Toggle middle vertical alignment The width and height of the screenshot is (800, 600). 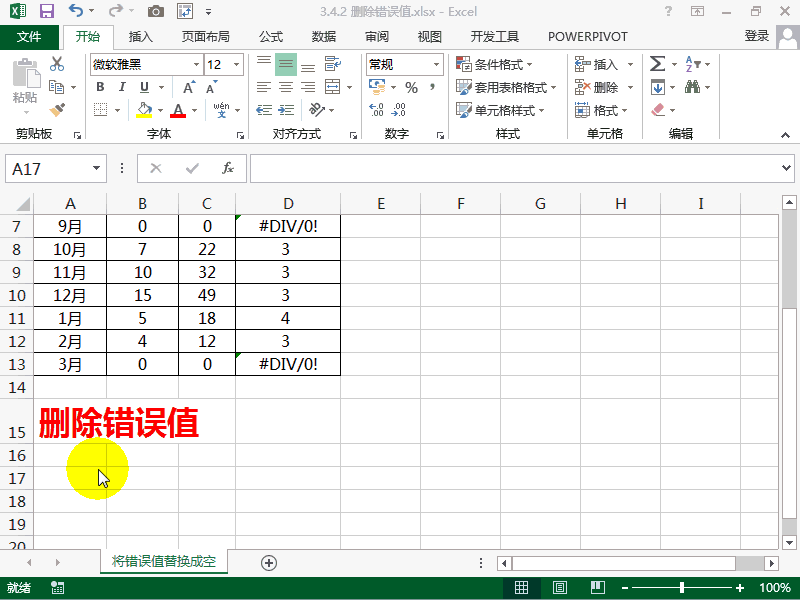point(286,64)
